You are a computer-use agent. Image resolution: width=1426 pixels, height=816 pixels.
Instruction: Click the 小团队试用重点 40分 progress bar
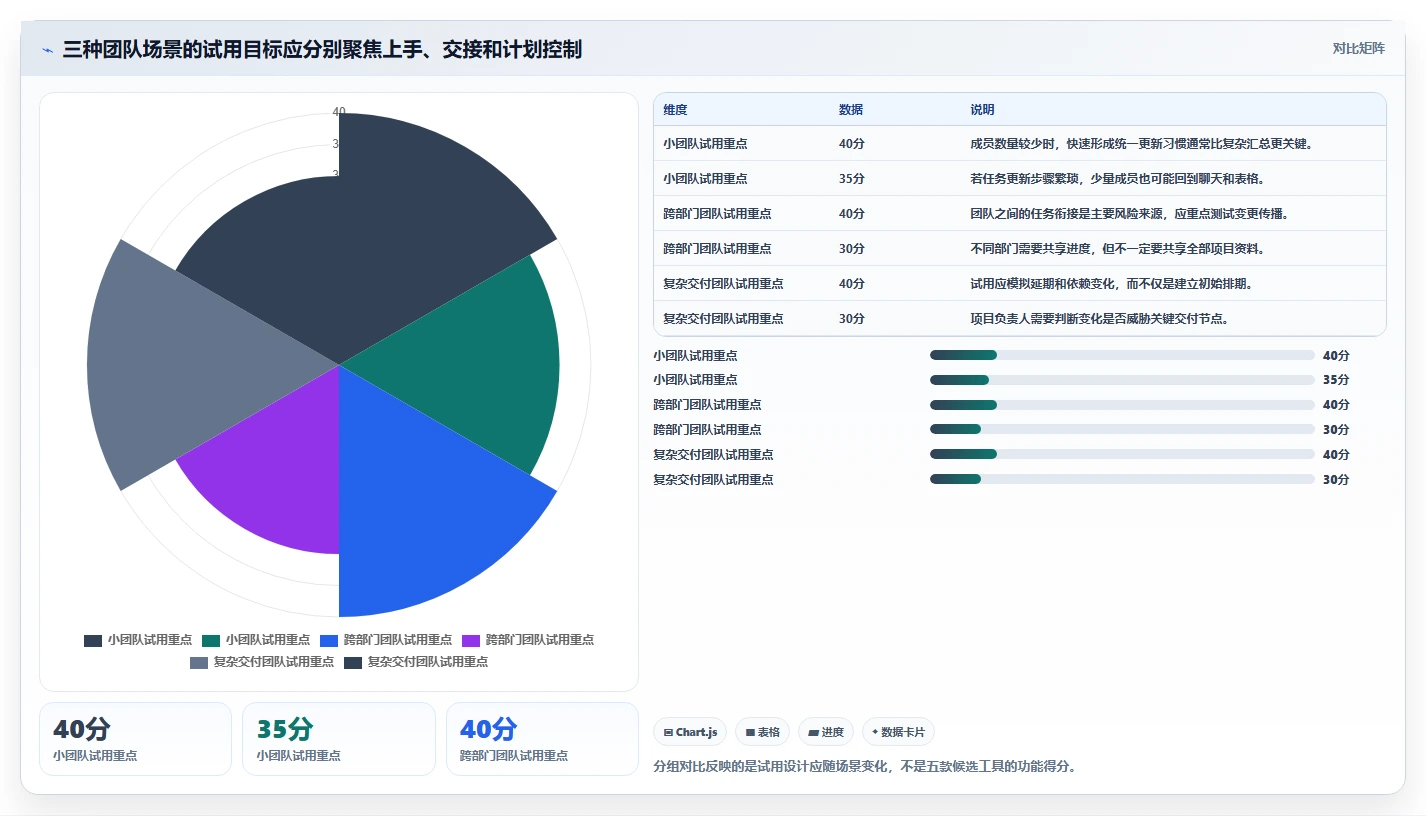click(x=1122, y=355)
